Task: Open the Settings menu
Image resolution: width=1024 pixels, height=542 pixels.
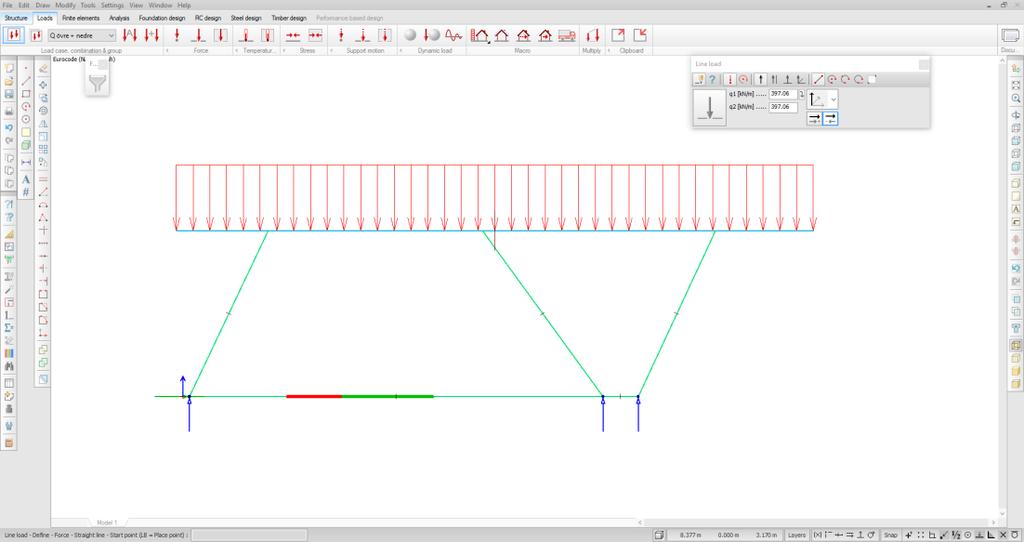Action: [x=112, y=5]
